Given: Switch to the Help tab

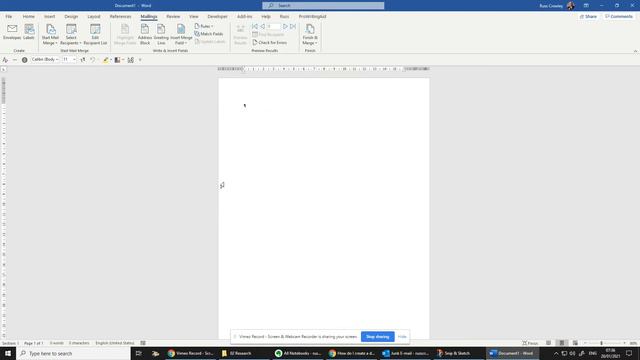Looking at the screenshot, I should point(266,16).
